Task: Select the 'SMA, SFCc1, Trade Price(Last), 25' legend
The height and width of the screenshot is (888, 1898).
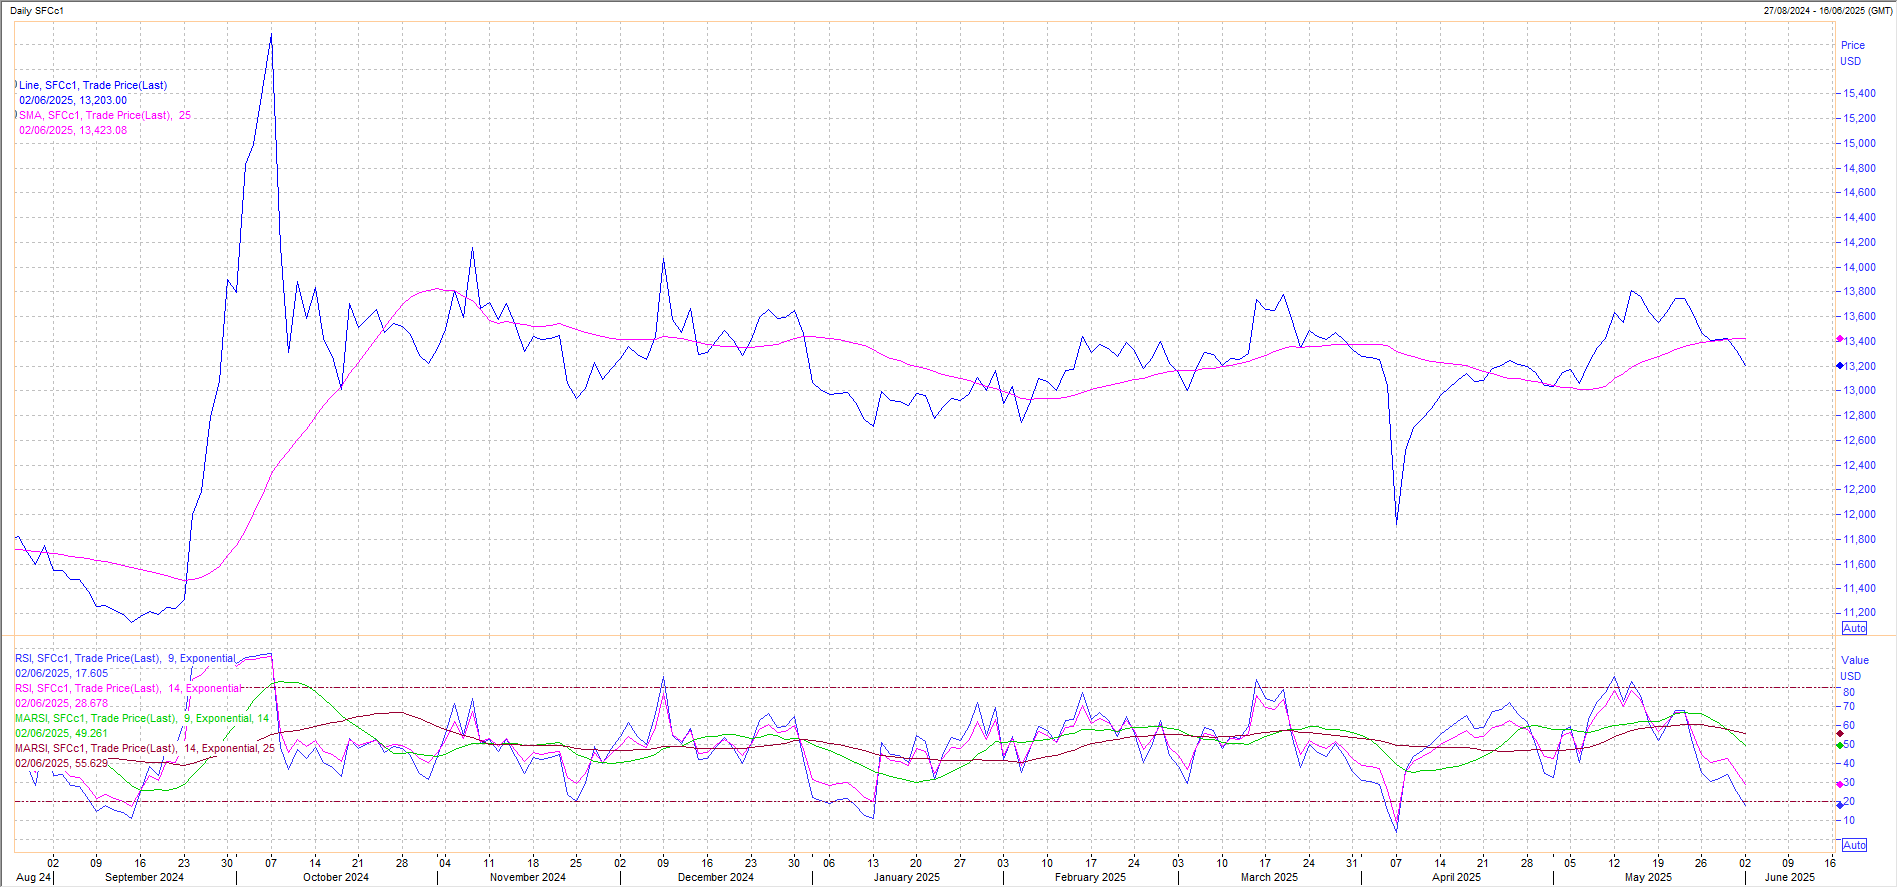Action: click(105, 116)
